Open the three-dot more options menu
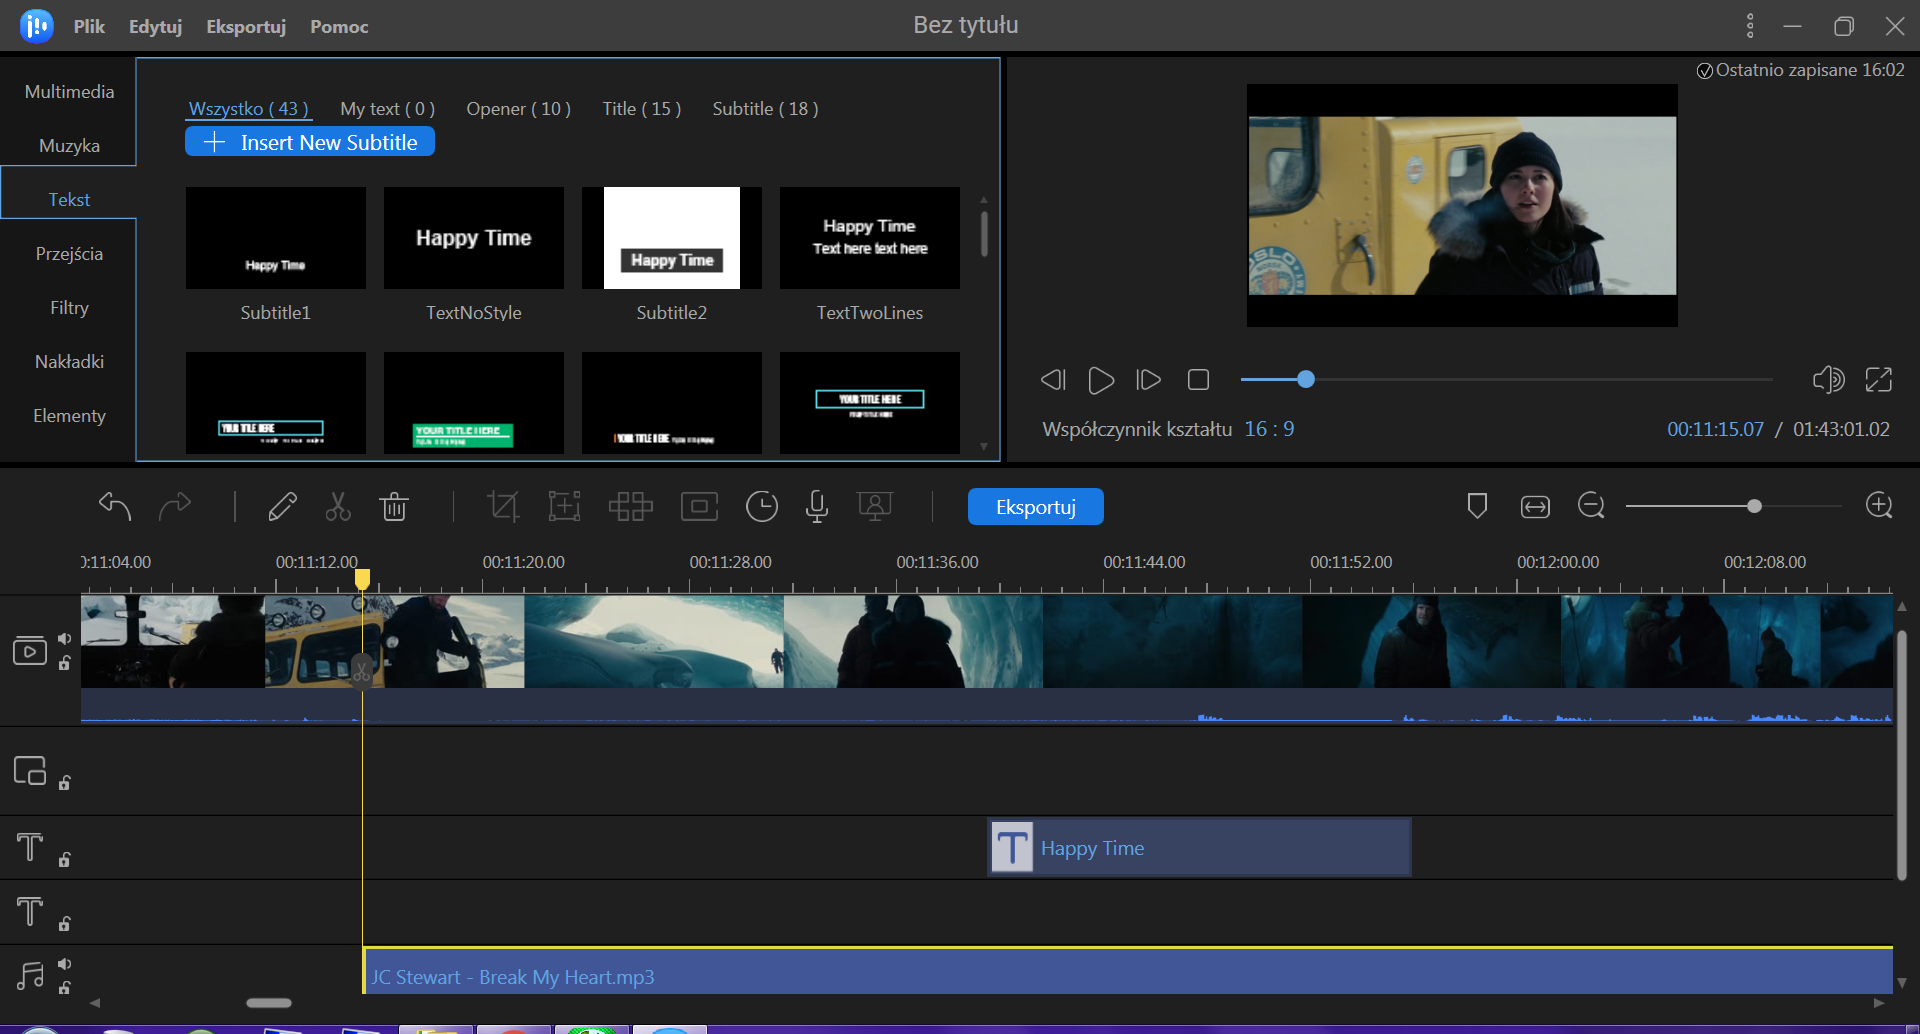The width and height of the screenshot is (1920, 1034). tap(1750, 26)
